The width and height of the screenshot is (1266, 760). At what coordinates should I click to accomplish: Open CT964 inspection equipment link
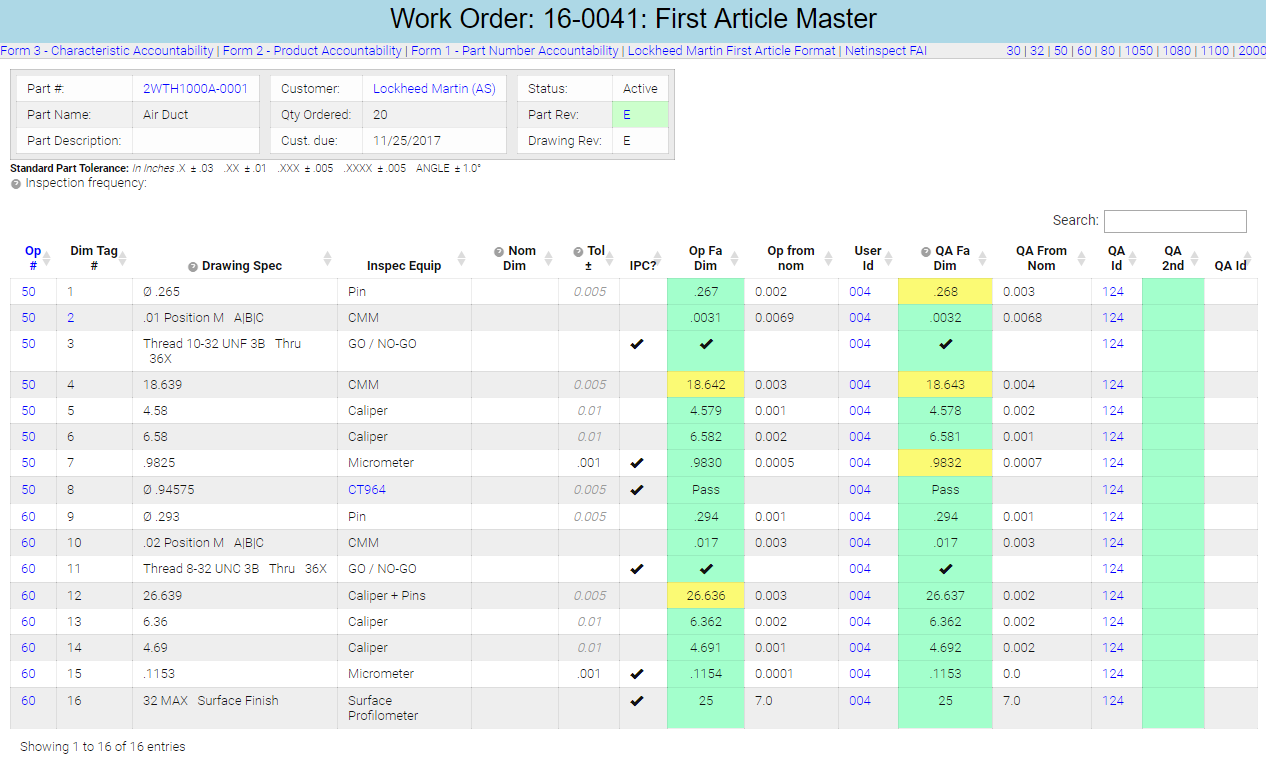coord(367,490)
